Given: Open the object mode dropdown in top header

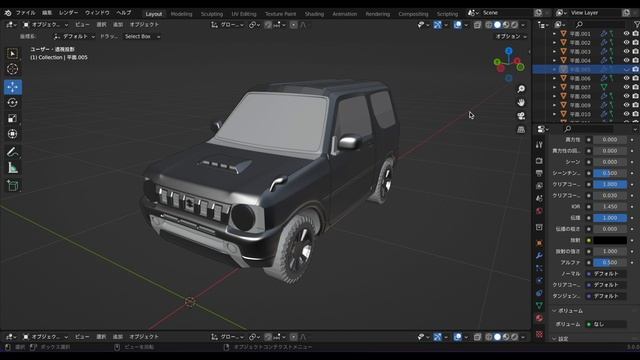Looking at the screenshot, I should point(46,25).
